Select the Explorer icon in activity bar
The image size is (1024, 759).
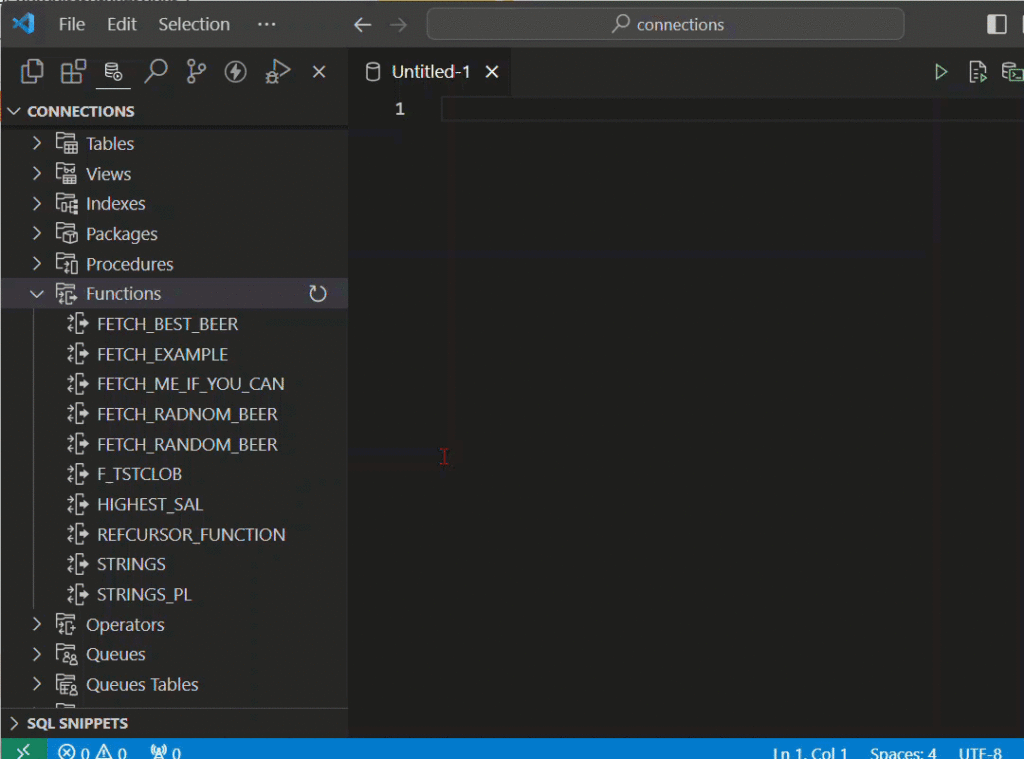(31, 71)
